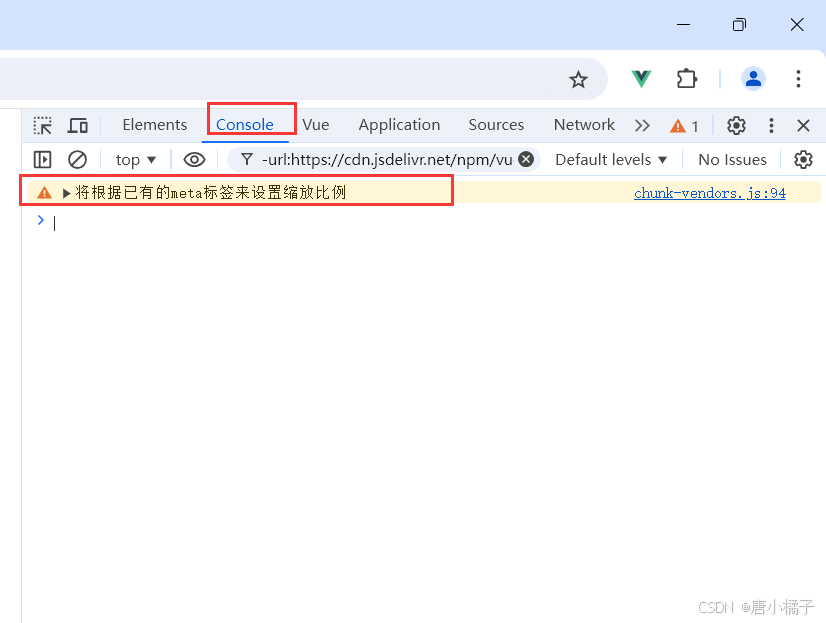Switch to the Network tab
This screenshot has width=826, height=623.
pos(584,125)
